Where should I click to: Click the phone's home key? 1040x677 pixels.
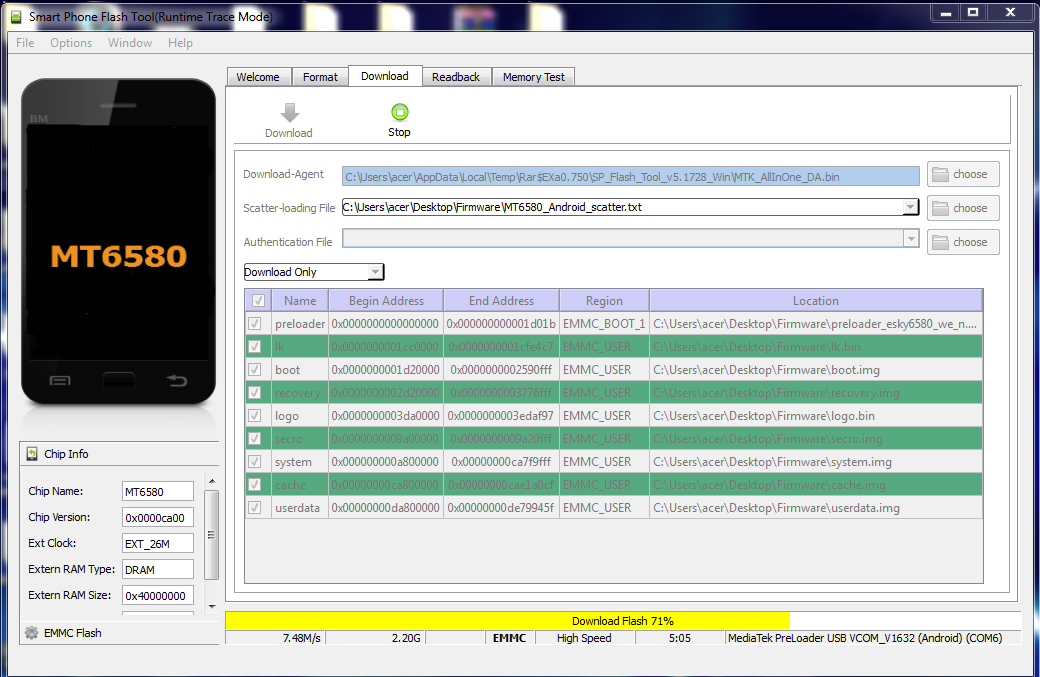click(x=119, y=381)
